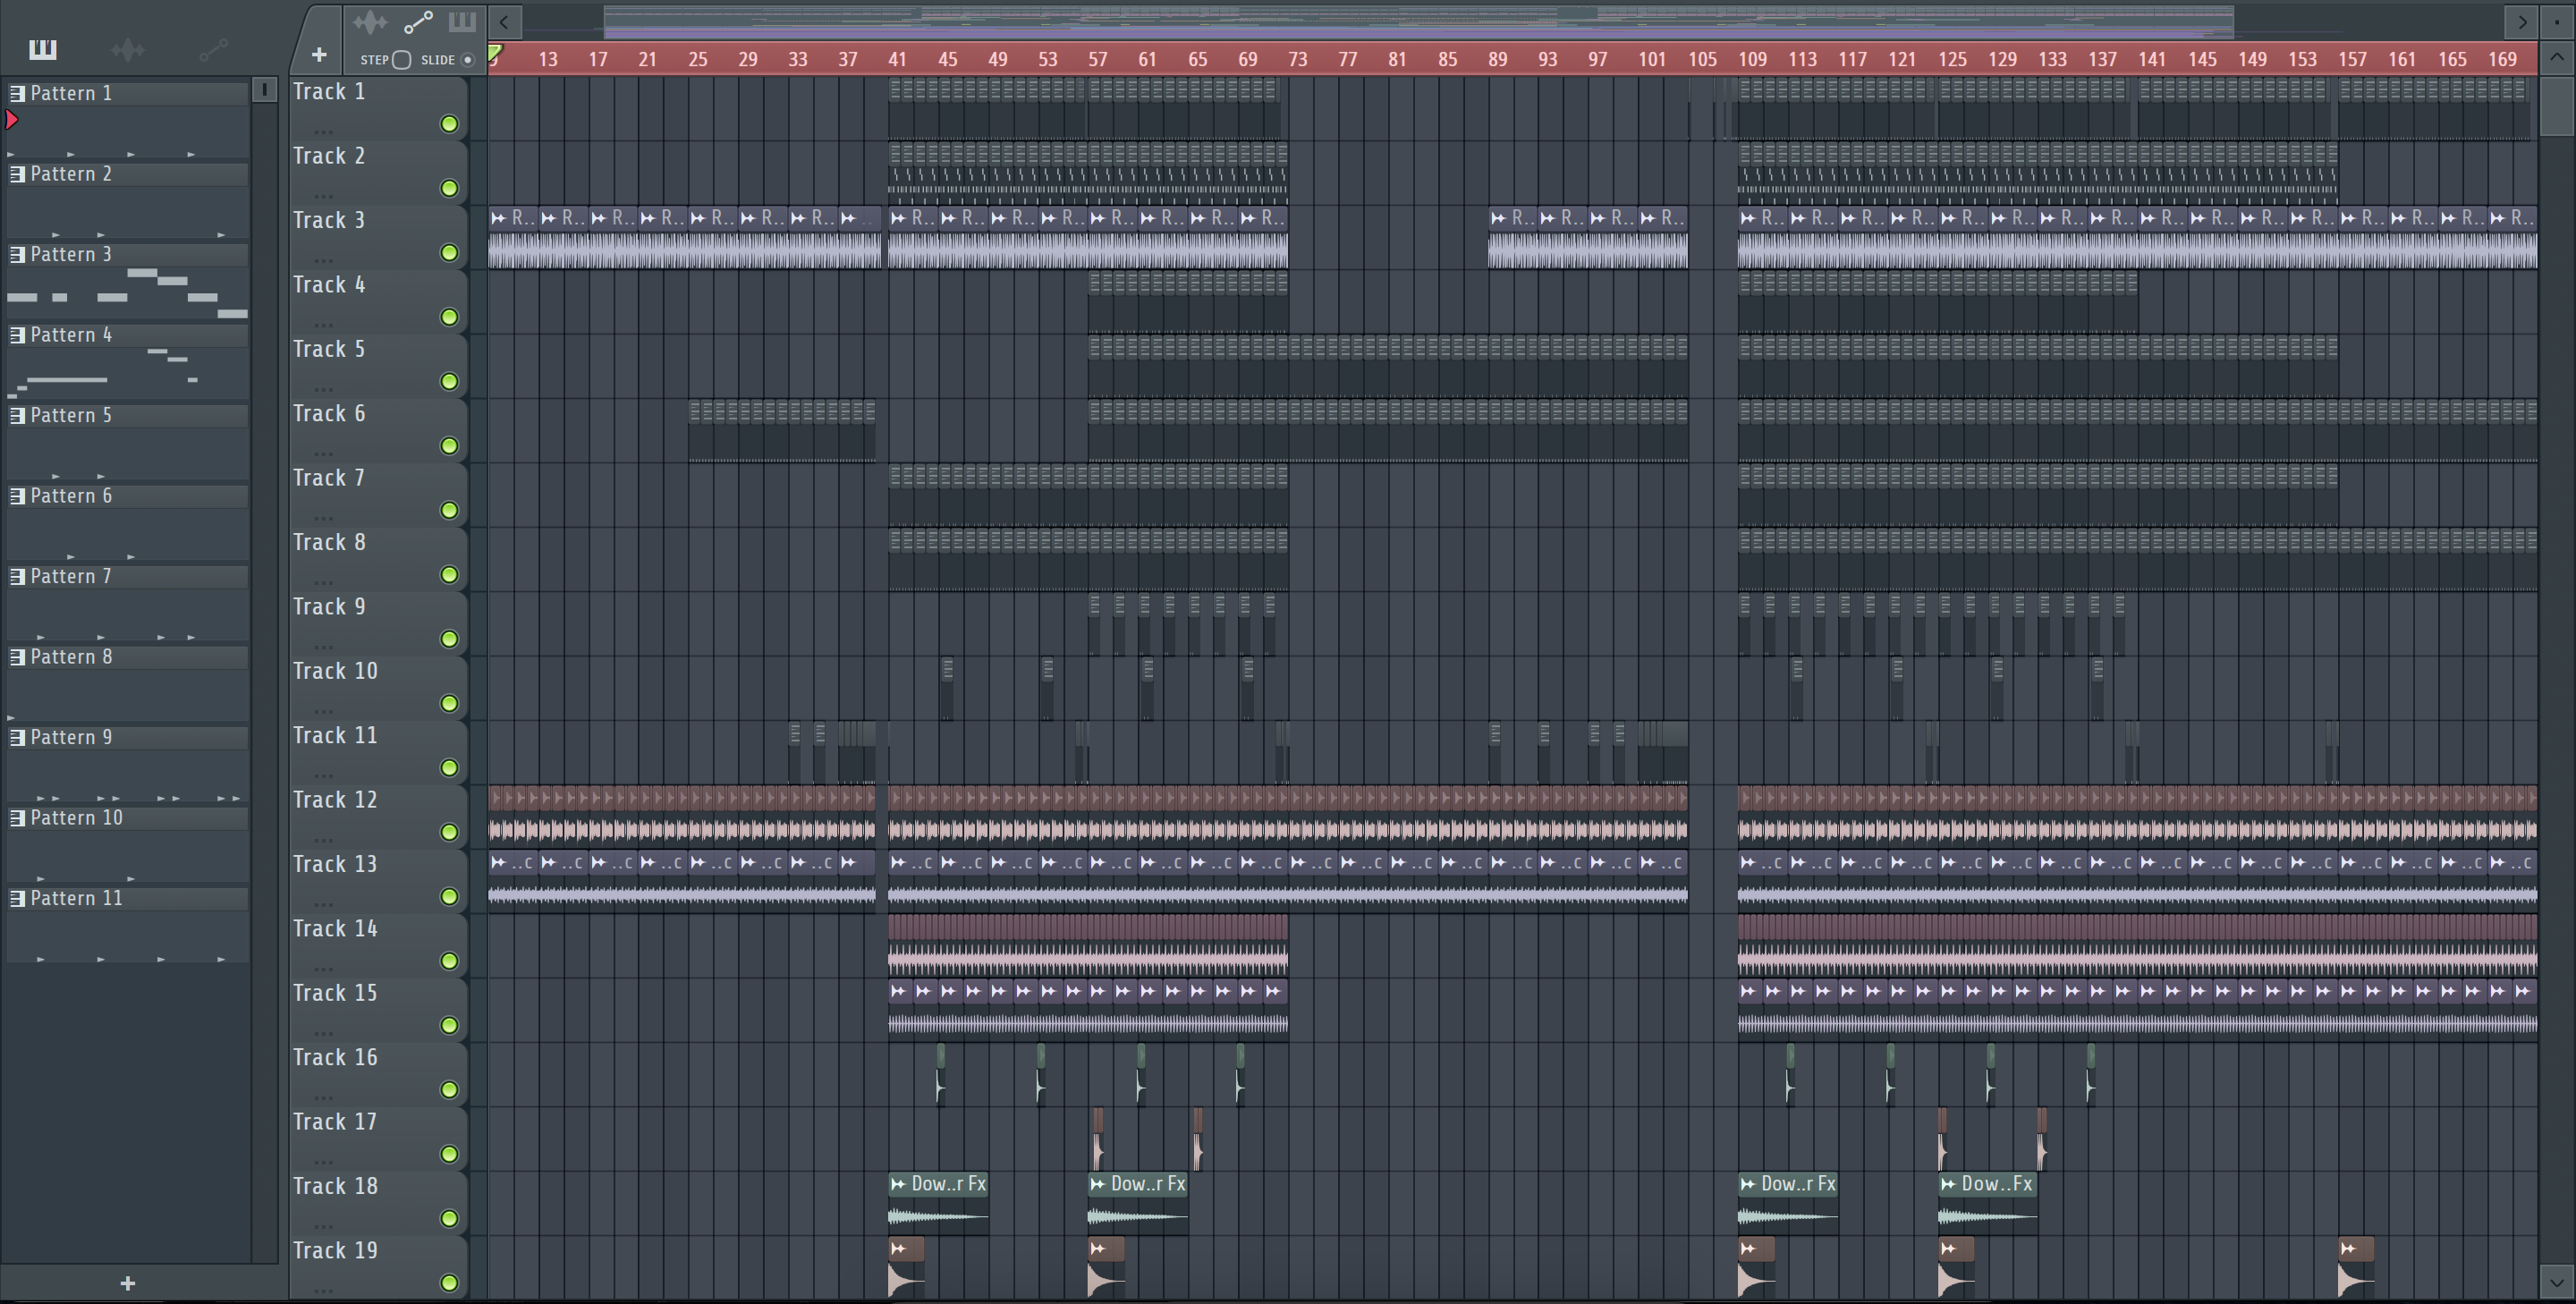Select the Track 6 header

(x=378, y=430)
